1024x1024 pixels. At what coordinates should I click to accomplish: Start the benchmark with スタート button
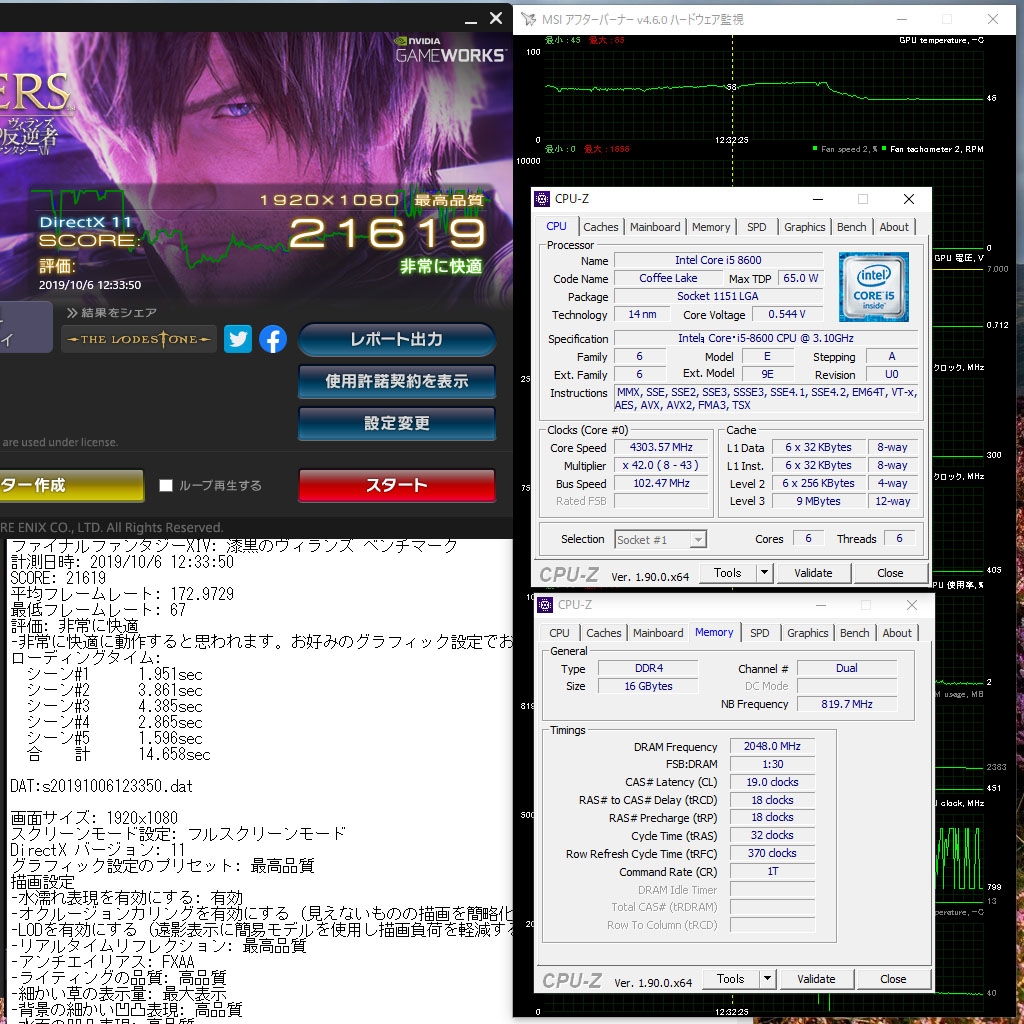point(396,485)
